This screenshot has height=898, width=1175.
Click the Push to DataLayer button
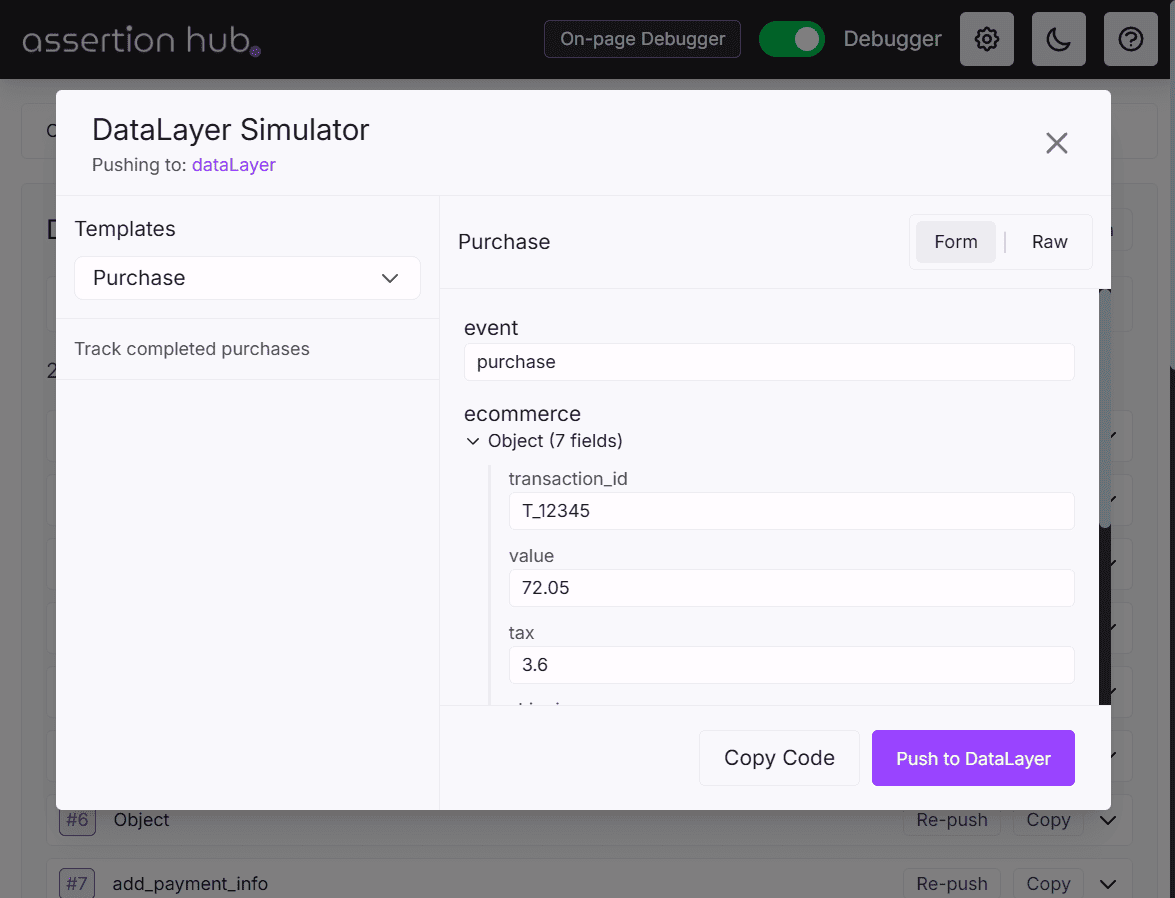(x=972, y=758)
